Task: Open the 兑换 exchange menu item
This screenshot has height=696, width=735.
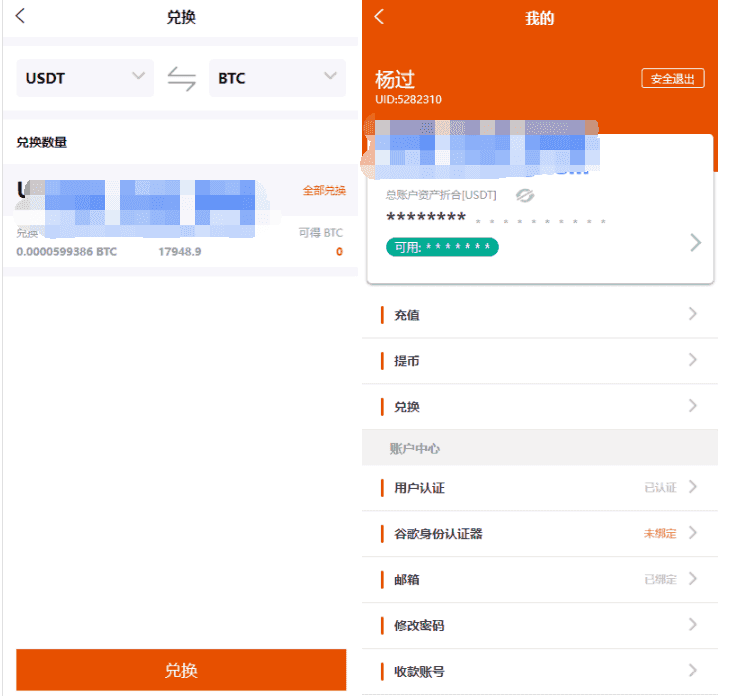Action: pos(540,406)
